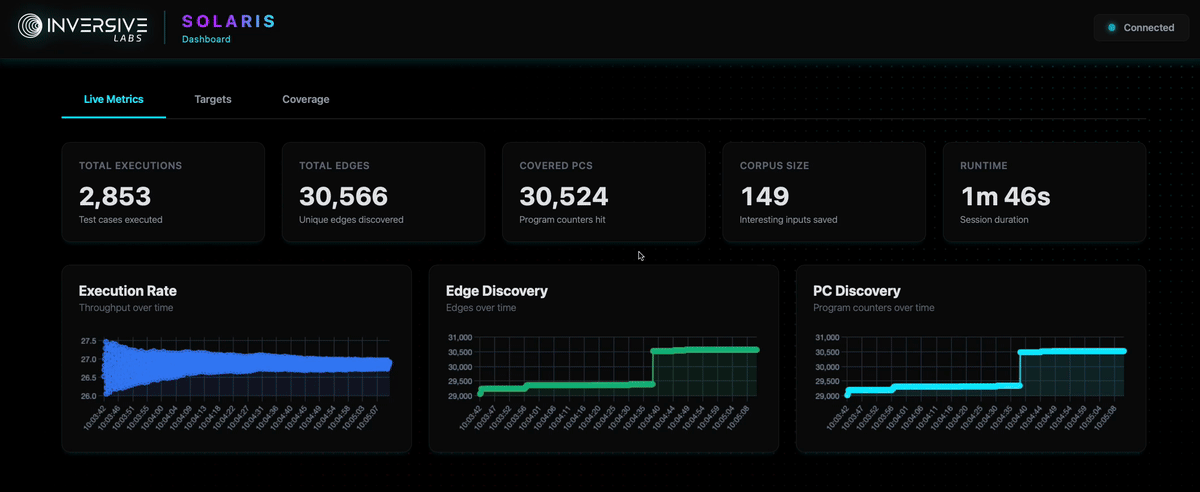
Task: Click the 30,566 total edges value
Action: point(343,196)
